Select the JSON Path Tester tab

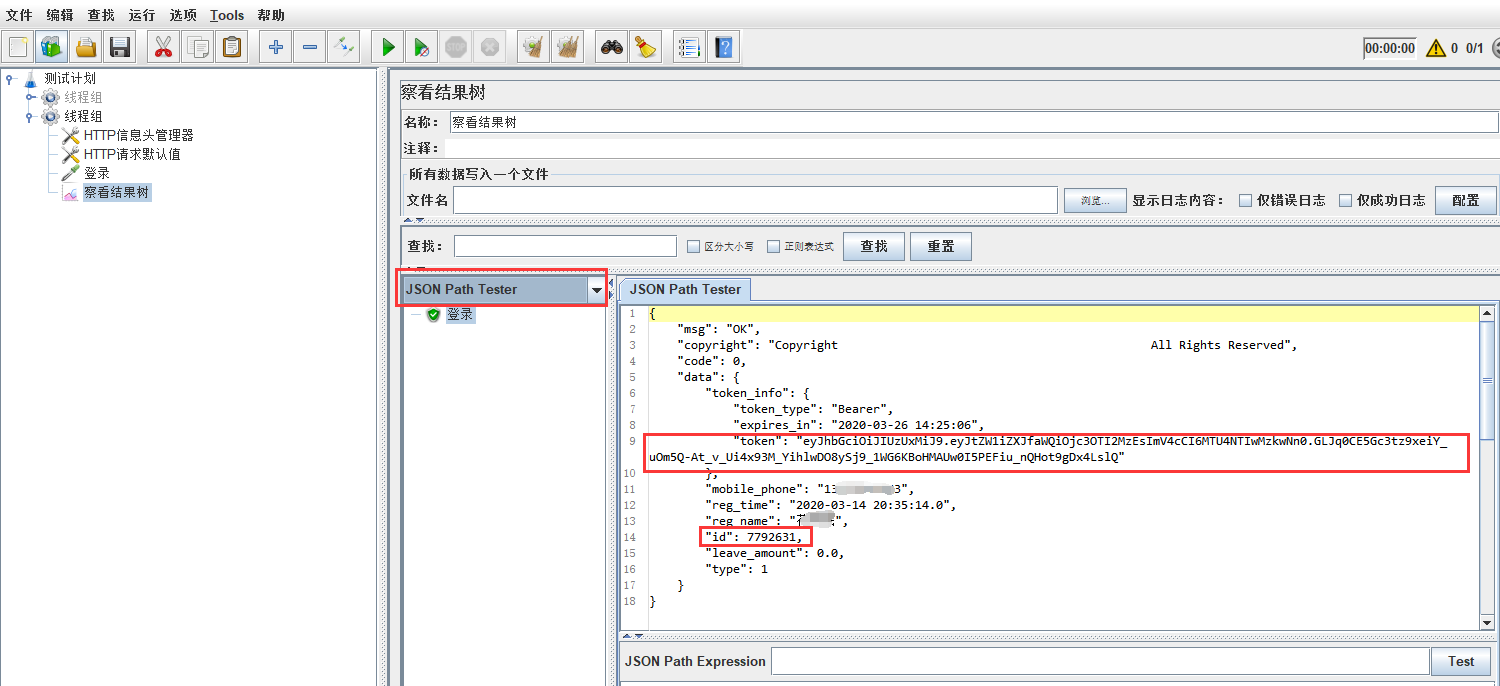tap(685, 289)
